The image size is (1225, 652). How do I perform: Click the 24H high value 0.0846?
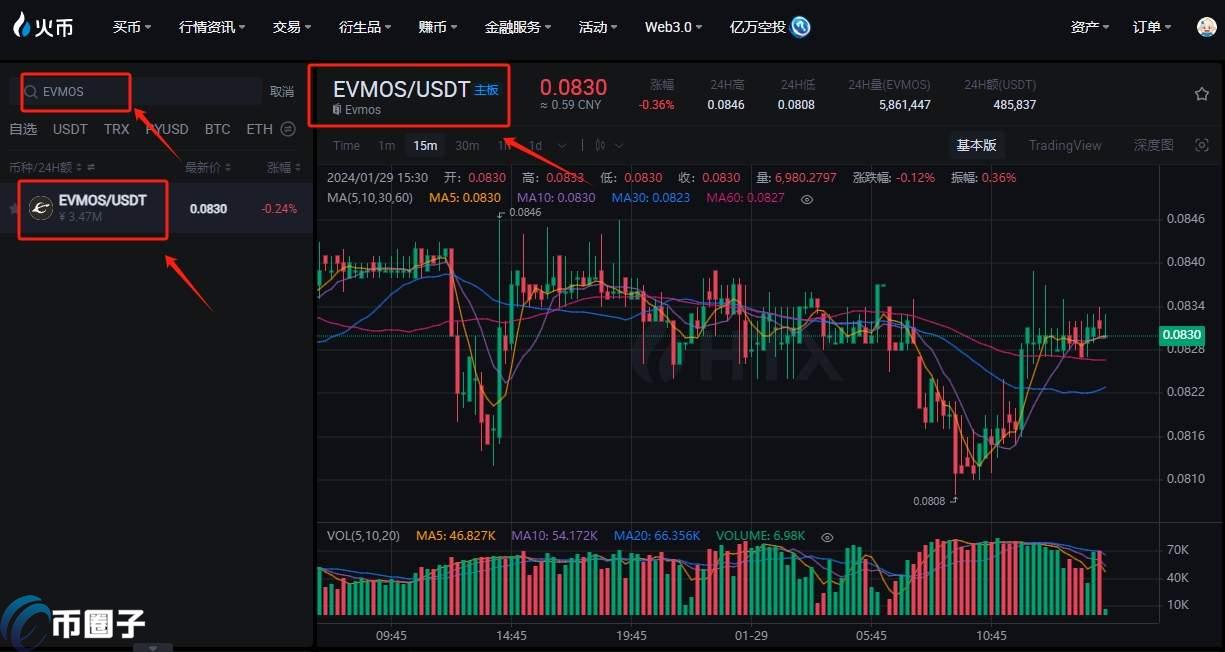(x=726, y=104)
